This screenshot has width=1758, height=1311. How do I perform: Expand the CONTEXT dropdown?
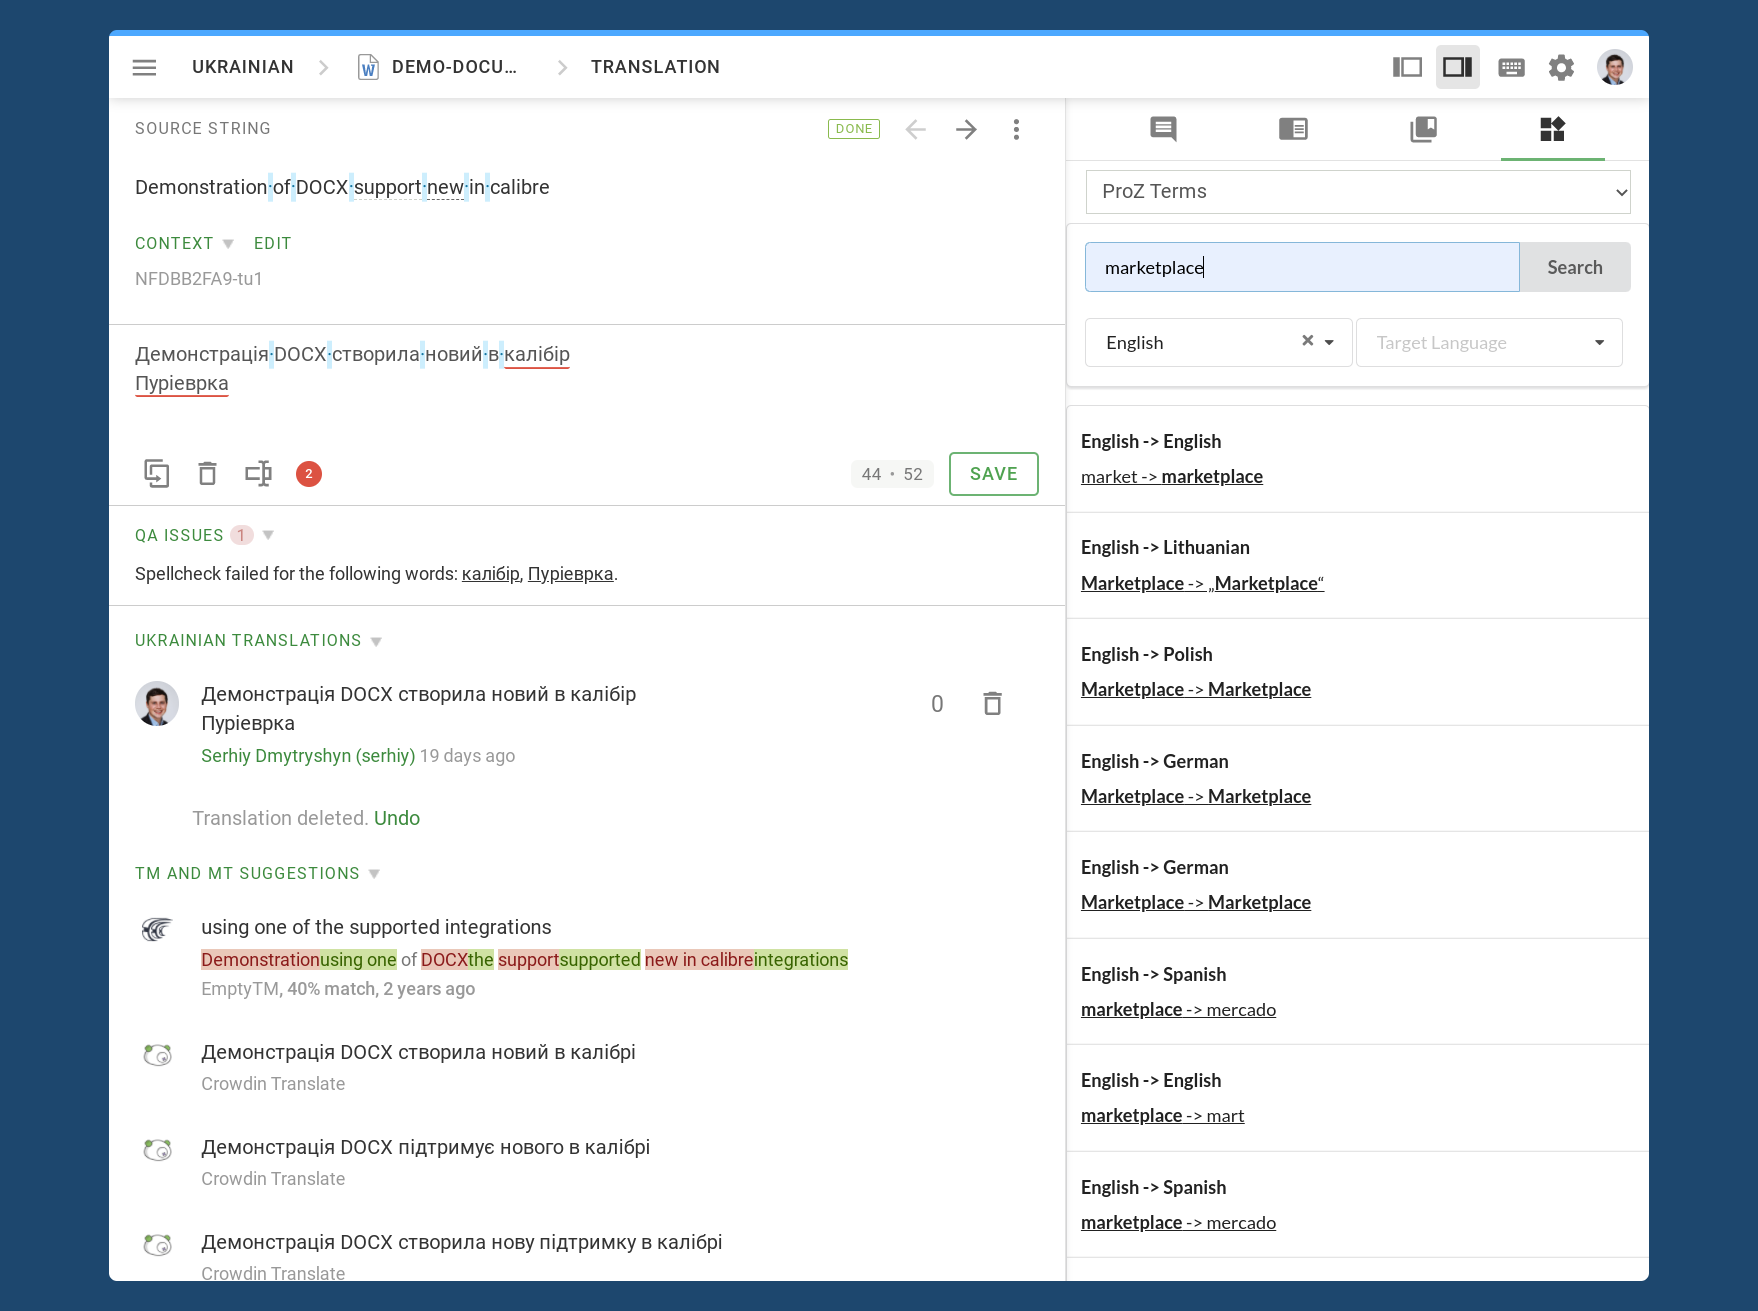tap(184, 243)
